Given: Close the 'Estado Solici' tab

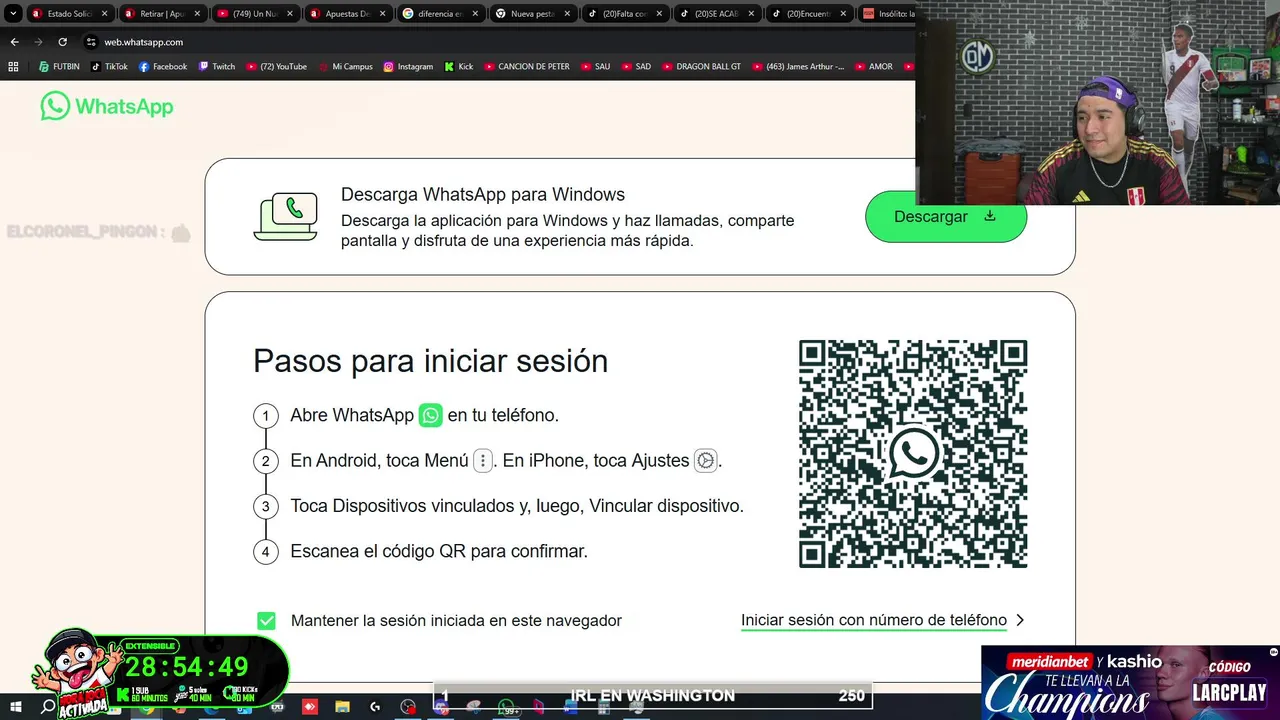Looking at the screenshot, I should (104, 14).
